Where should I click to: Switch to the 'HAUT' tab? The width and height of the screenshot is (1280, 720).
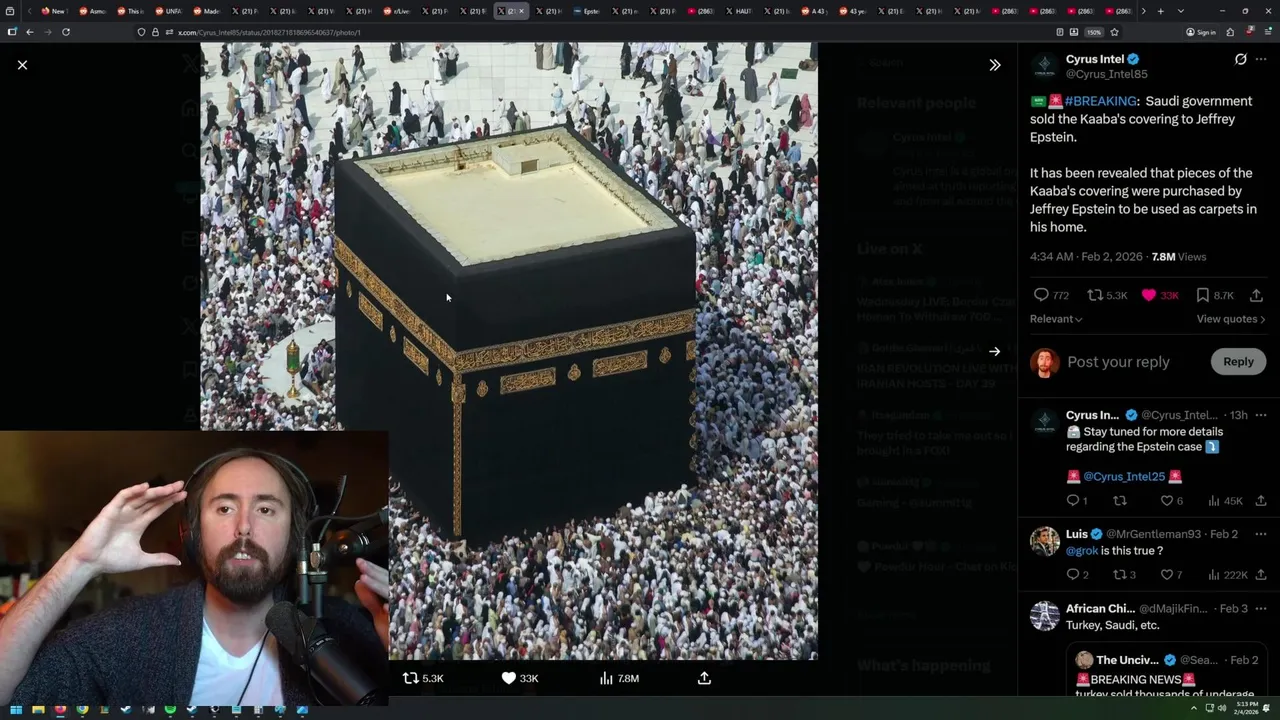(738, 11)
